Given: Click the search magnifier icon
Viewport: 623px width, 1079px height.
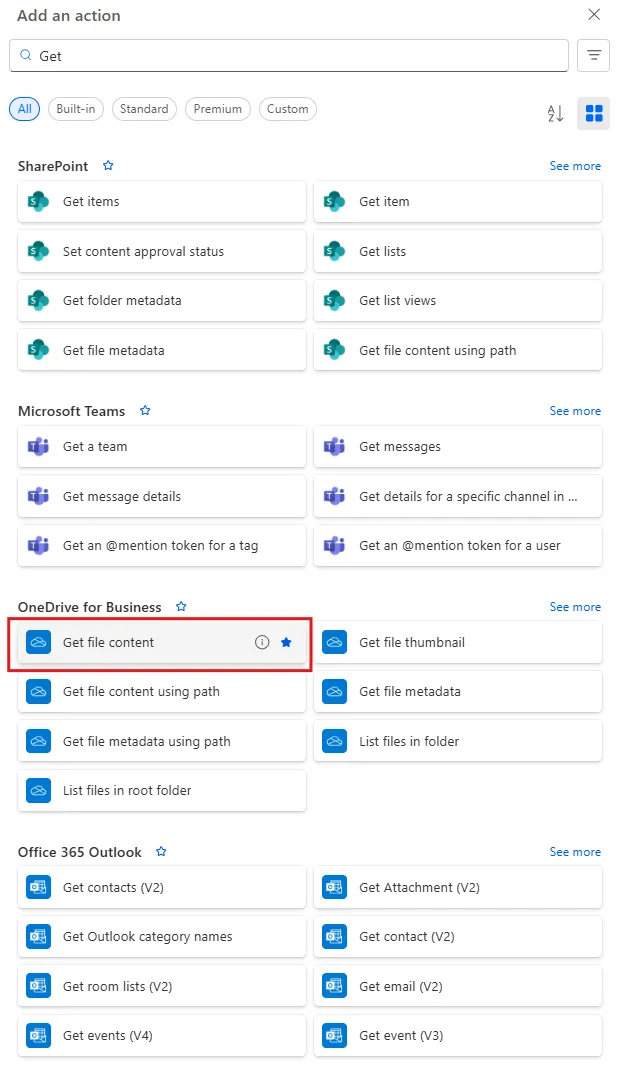Looking at the screenshot, I should (x=27, y=56).
